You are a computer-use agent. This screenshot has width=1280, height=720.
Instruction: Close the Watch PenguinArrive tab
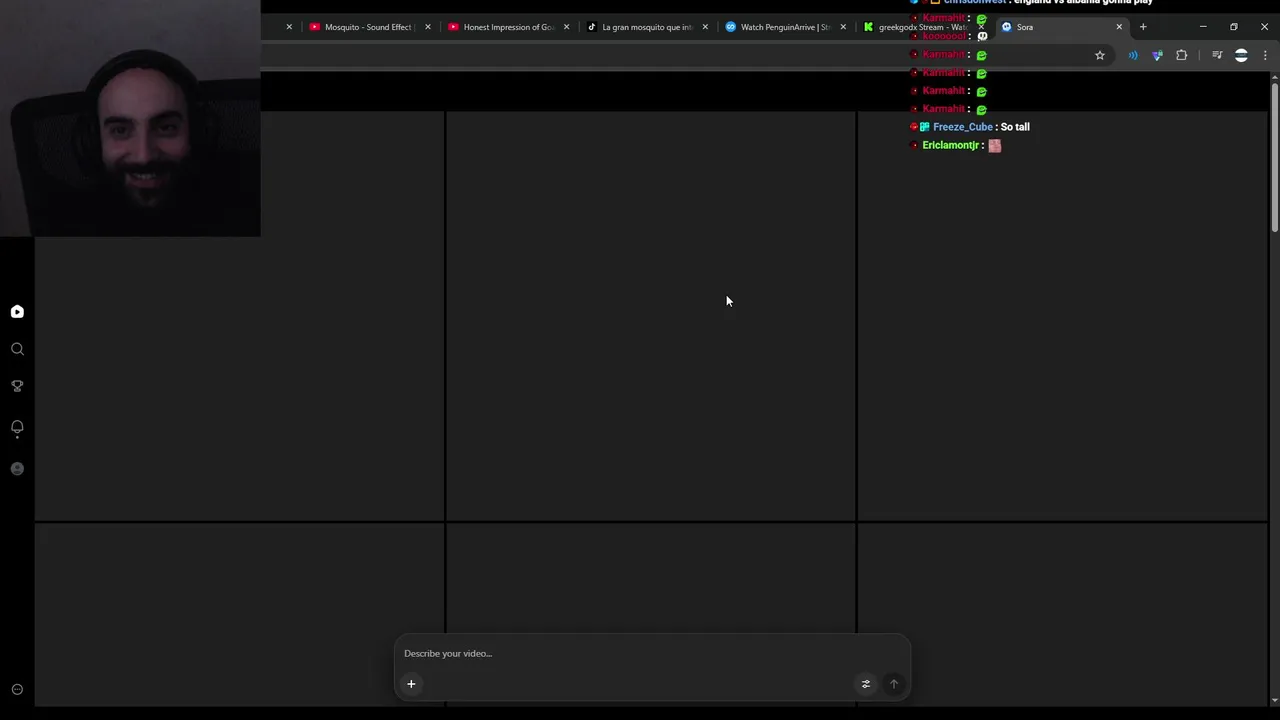click(x=843, y=27)
